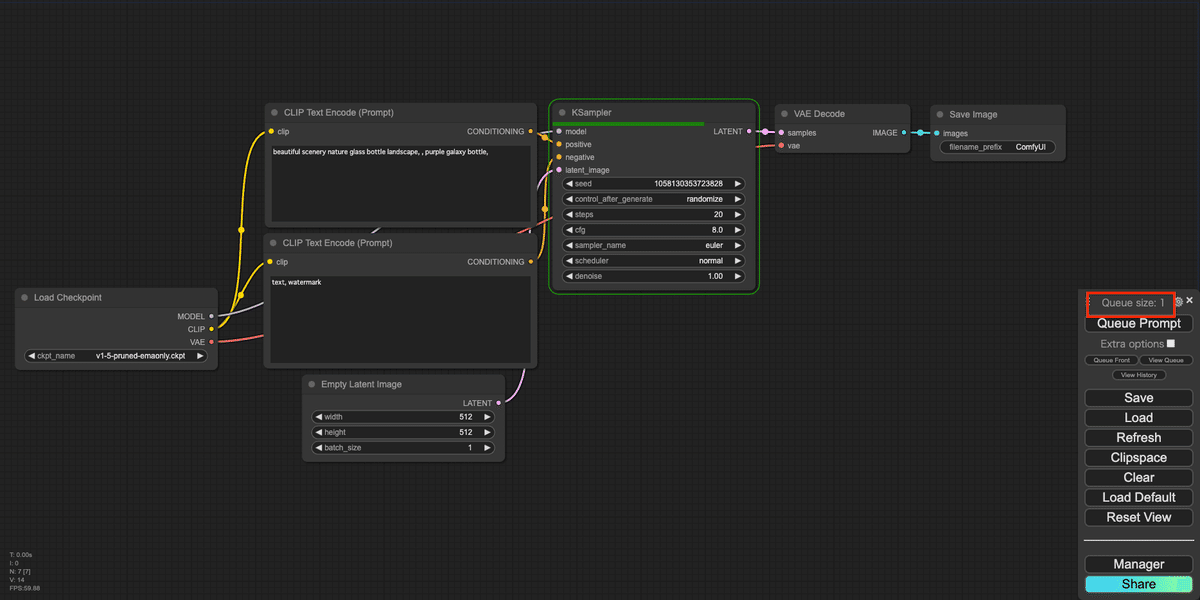The width and height of the screenshot is (1200, 600).
Task: Open the sampler_name combo showing euler
Action: point(653,245)
